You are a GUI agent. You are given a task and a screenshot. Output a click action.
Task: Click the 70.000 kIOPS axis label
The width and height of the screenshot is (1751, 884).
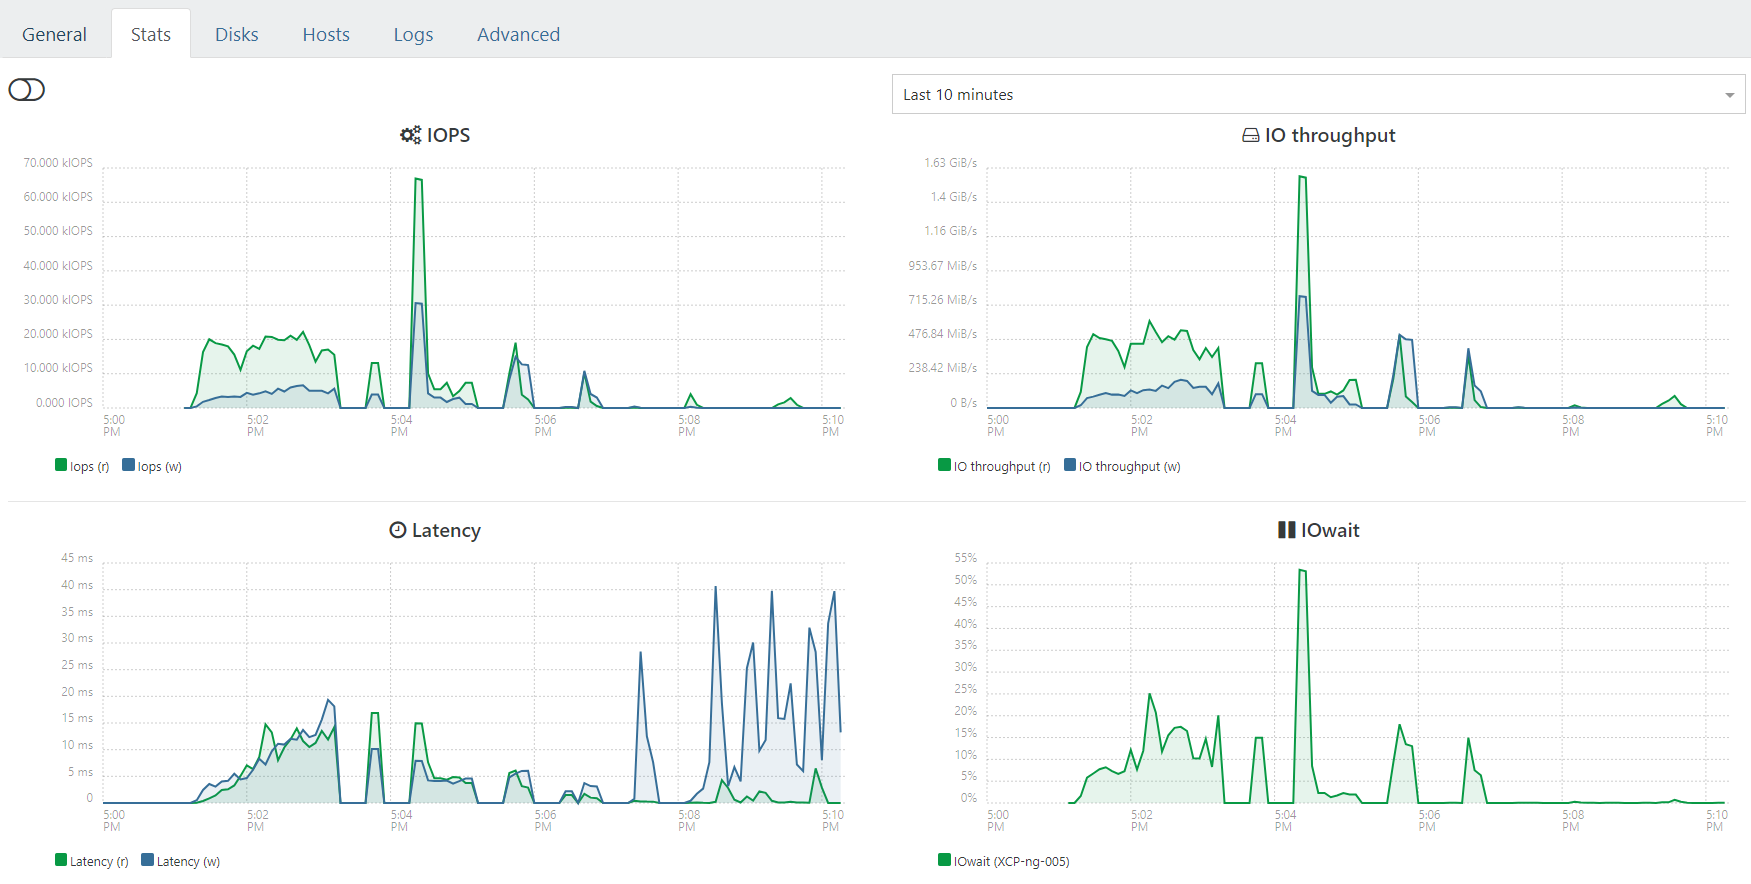[x=58, y=162]
